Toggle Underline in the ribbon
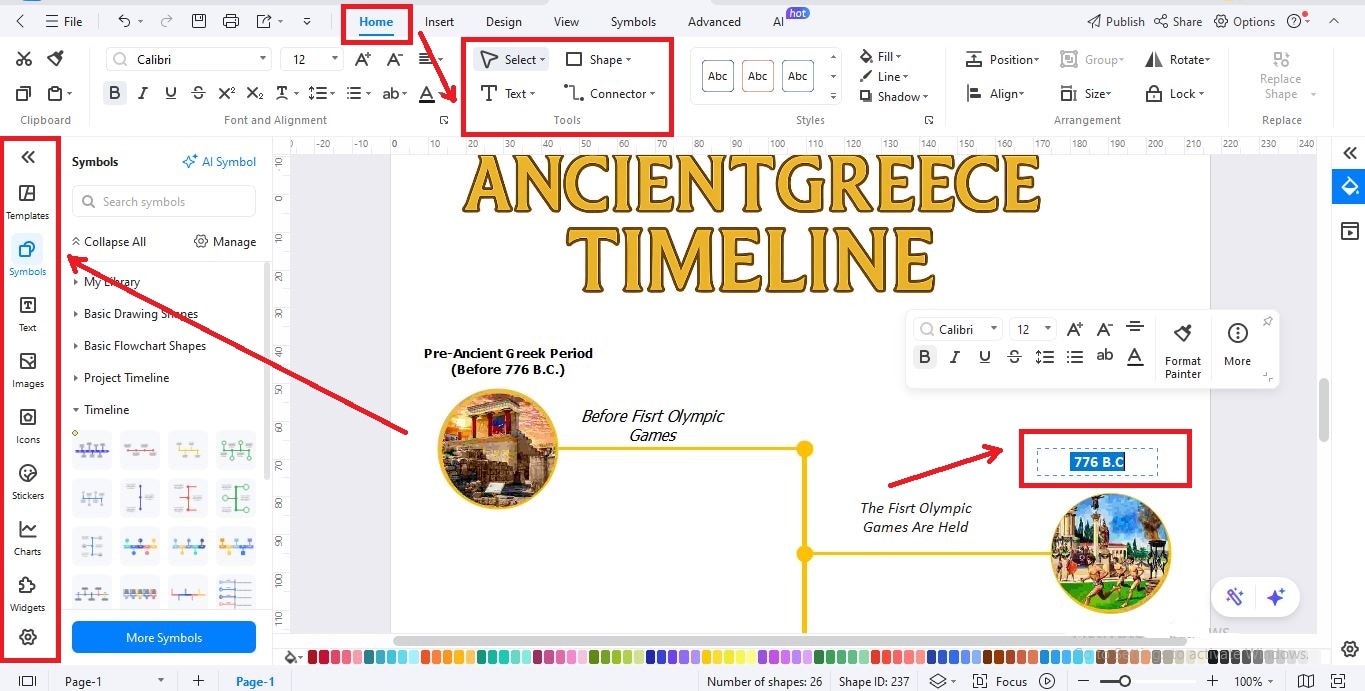1365x691 pixels. pos(171,93)
